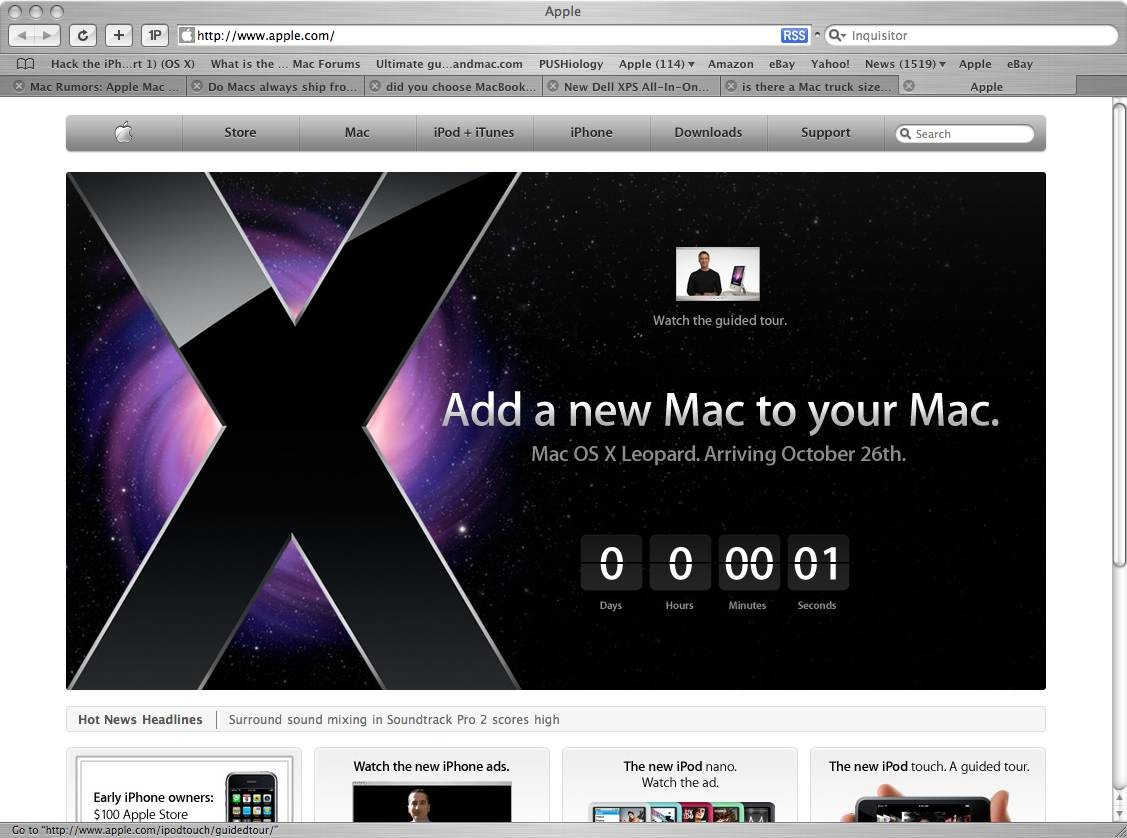The height and width of the screenshot is (838, 1127).
Task: Switch to 'is there a Mac truck' tab
Action: tap(816, 87)
